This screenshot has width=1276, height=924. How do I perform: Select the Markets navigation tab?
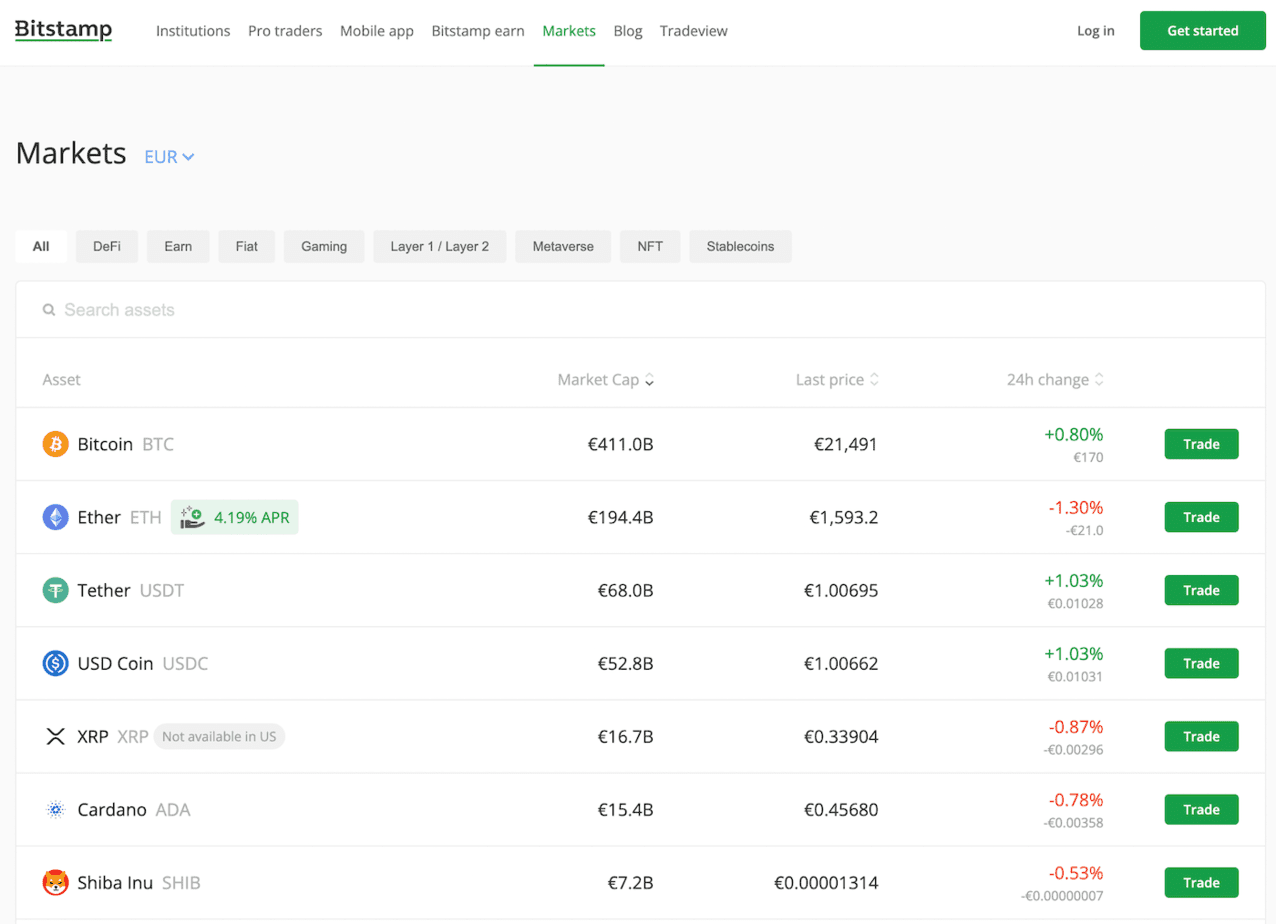click(x=569, y=31)
